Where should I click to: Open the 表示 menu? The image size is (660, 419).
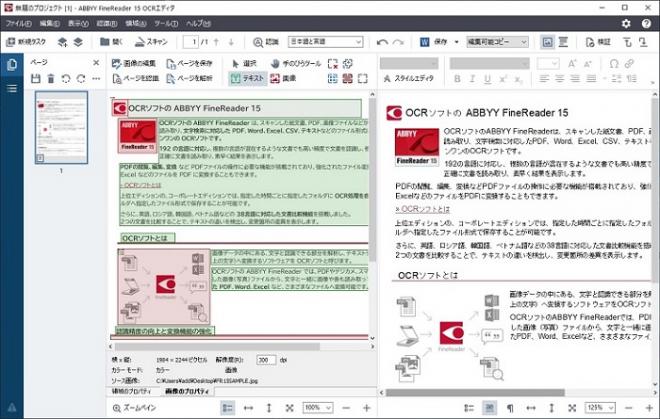coord(78,24)
